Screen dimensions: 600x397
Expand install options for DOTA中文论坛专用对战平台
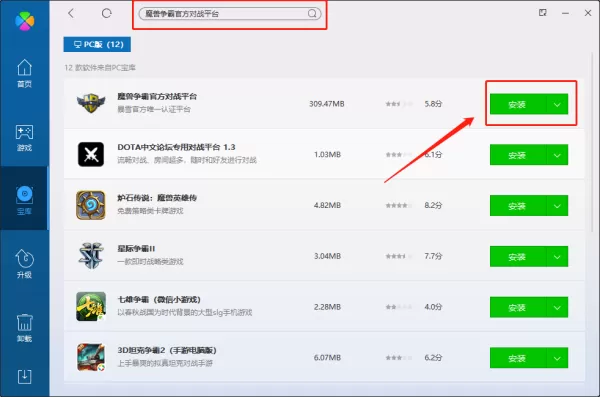point(557,155)
